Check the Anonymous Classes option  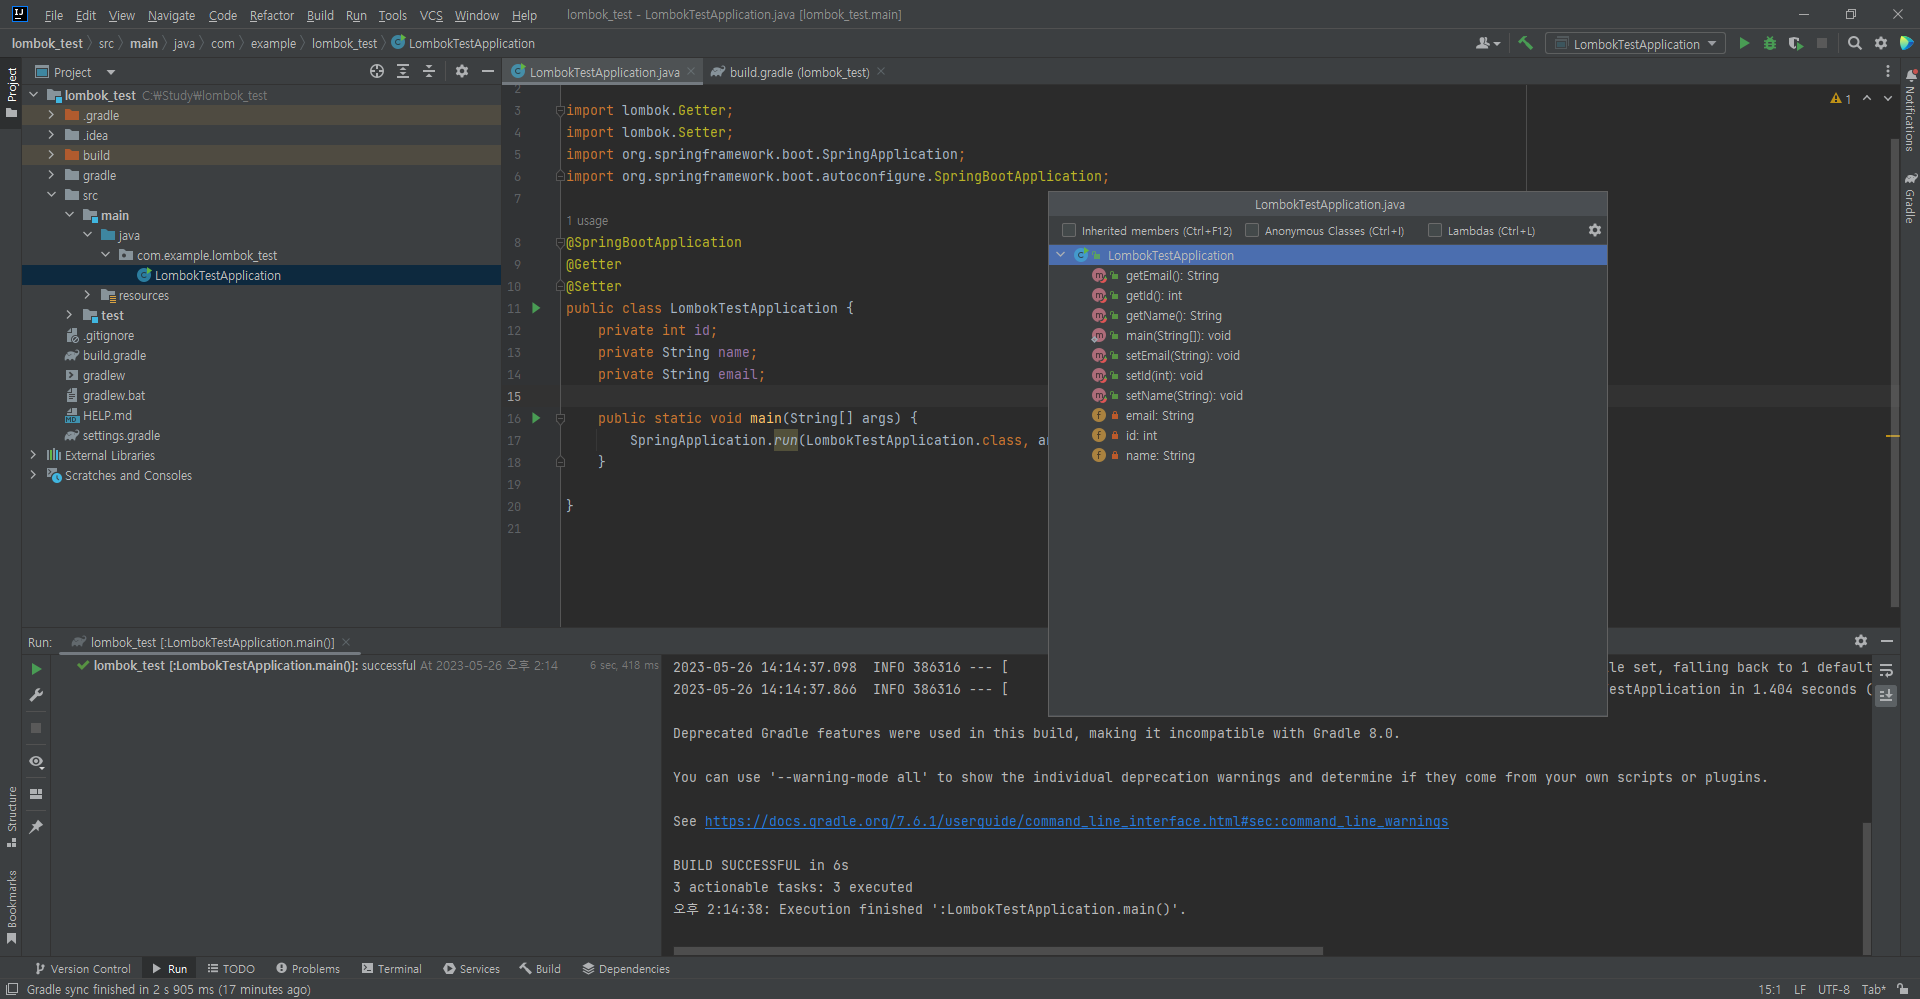[1252, 230]
